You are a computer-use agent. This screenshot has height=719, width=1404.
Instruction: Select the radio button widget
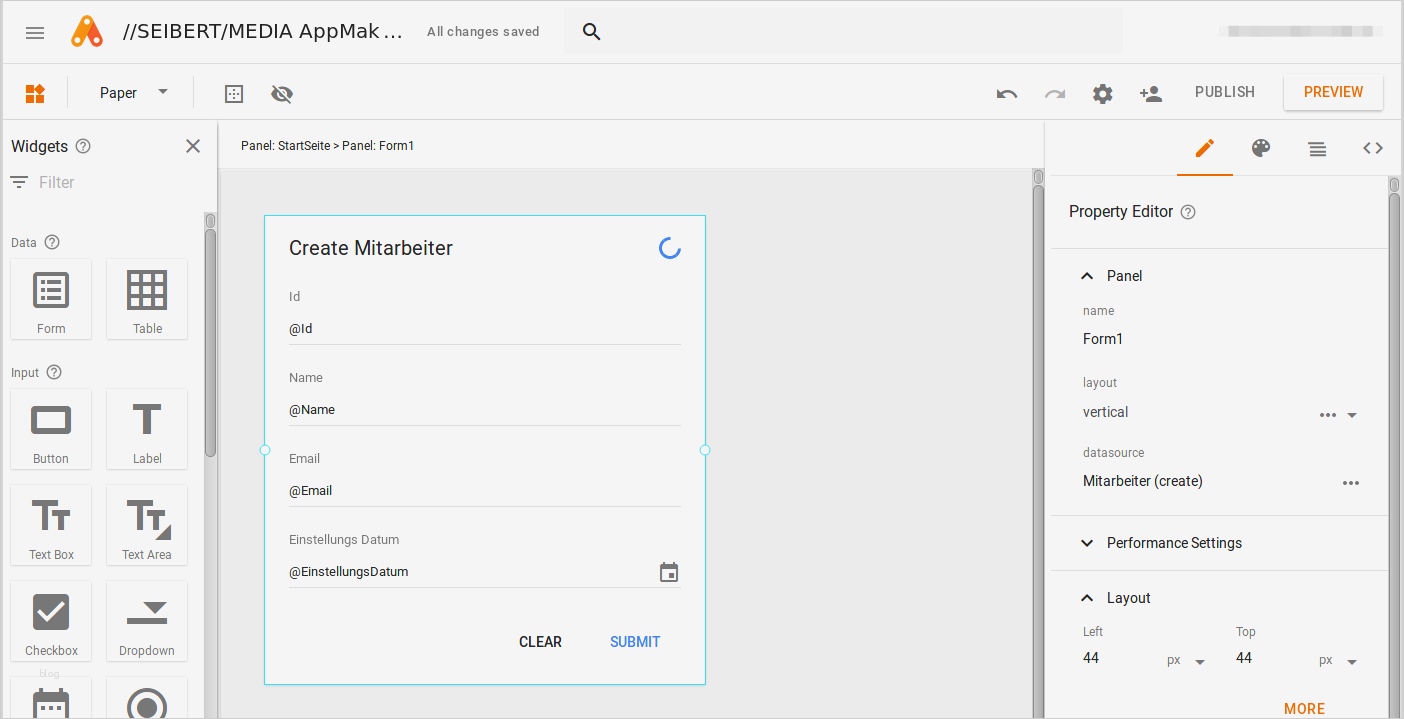[147, 698]
